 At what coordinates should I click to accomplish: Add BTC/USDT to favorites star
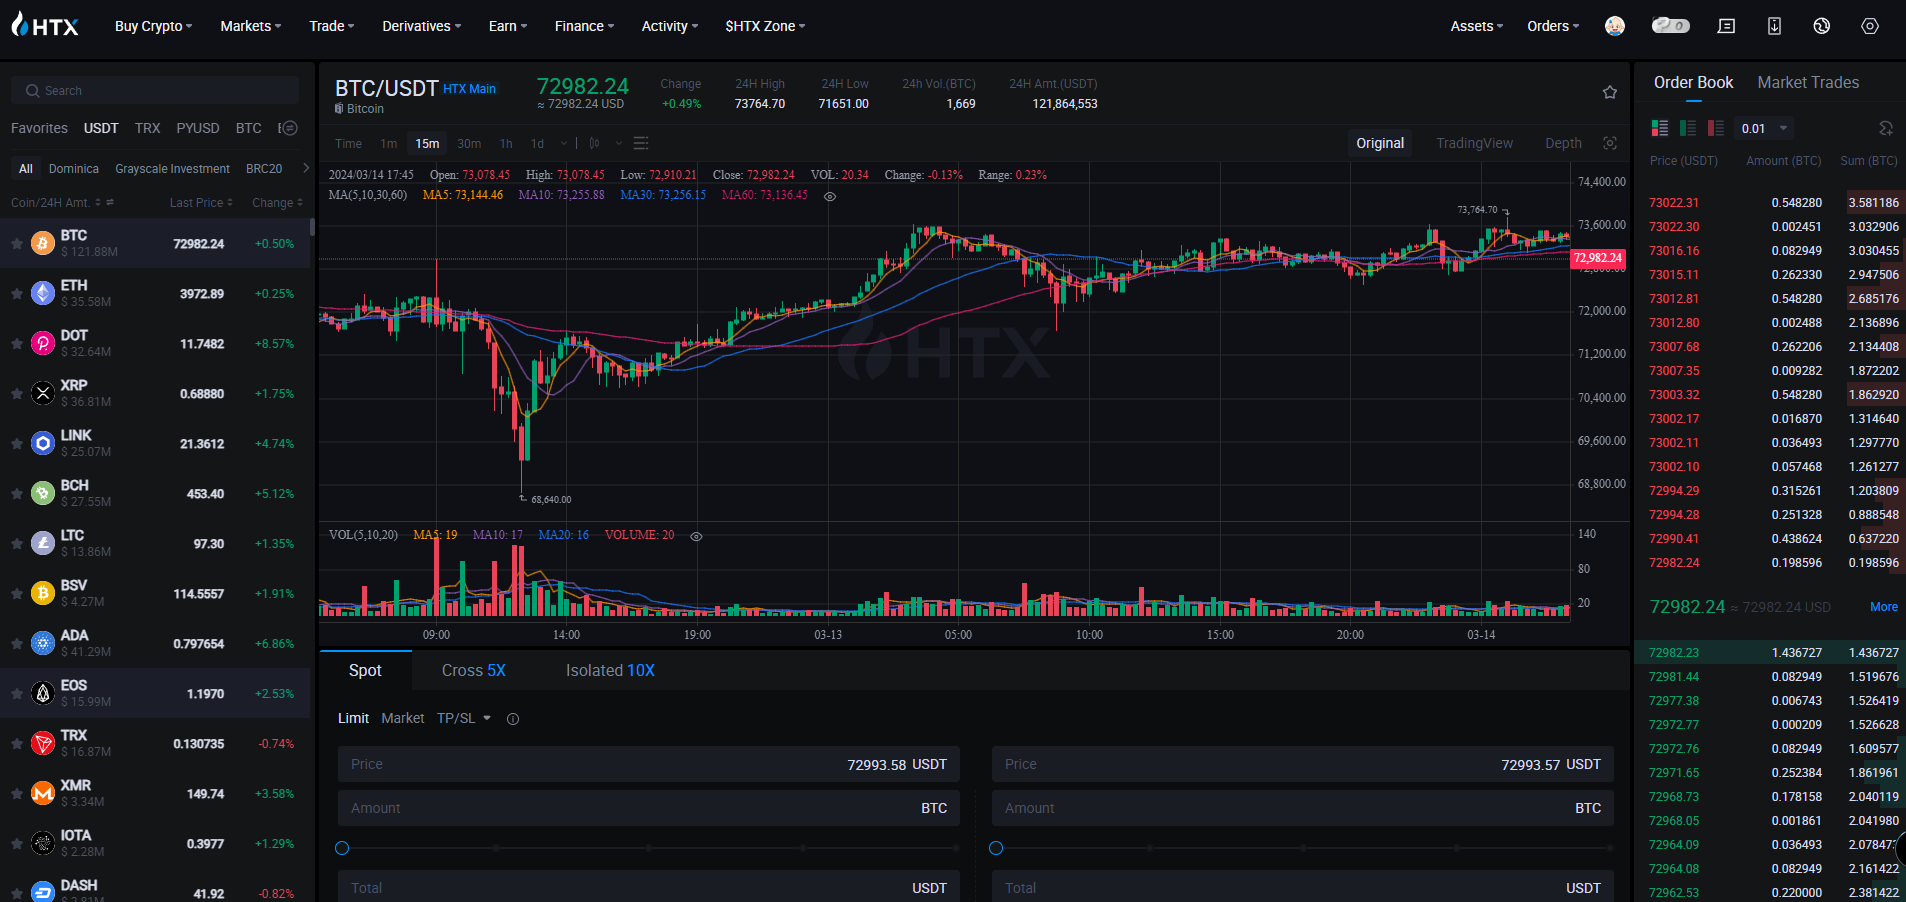tap(1610, 92)
